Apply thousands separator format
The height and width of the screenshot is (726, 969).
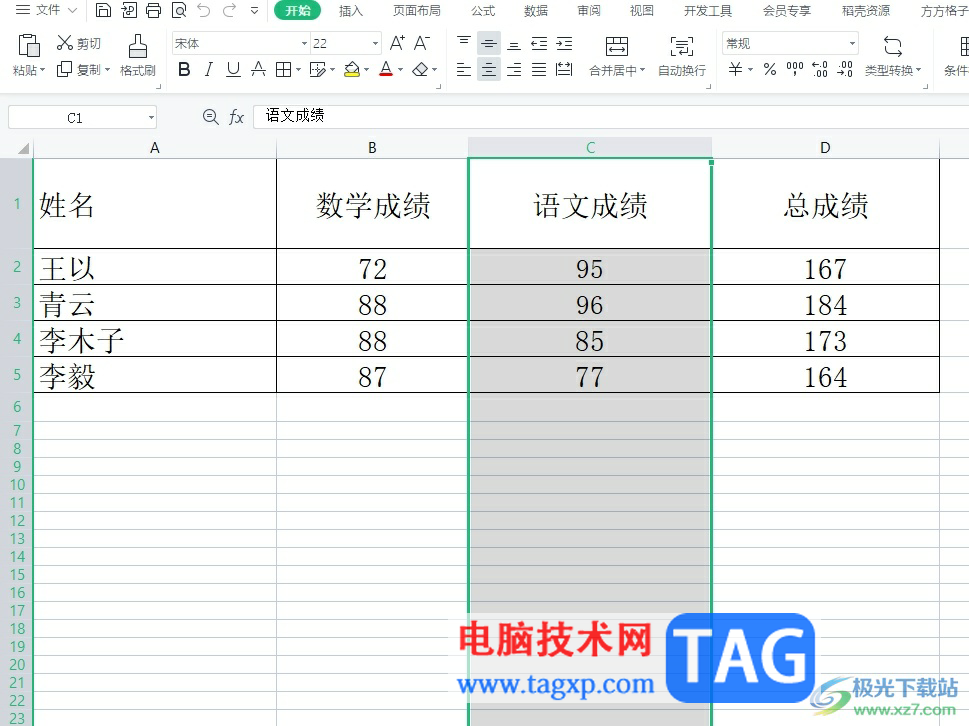[795, 69]
